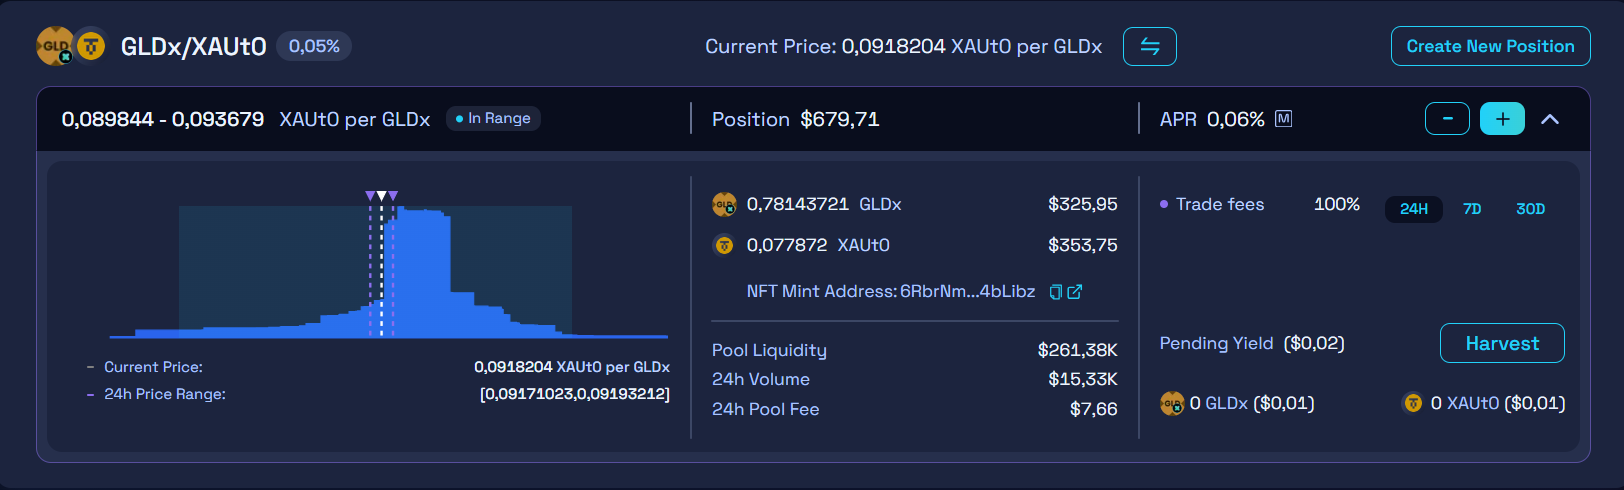Click the GLDx token icon in header
1624x490 pixels.
[54, 46]
